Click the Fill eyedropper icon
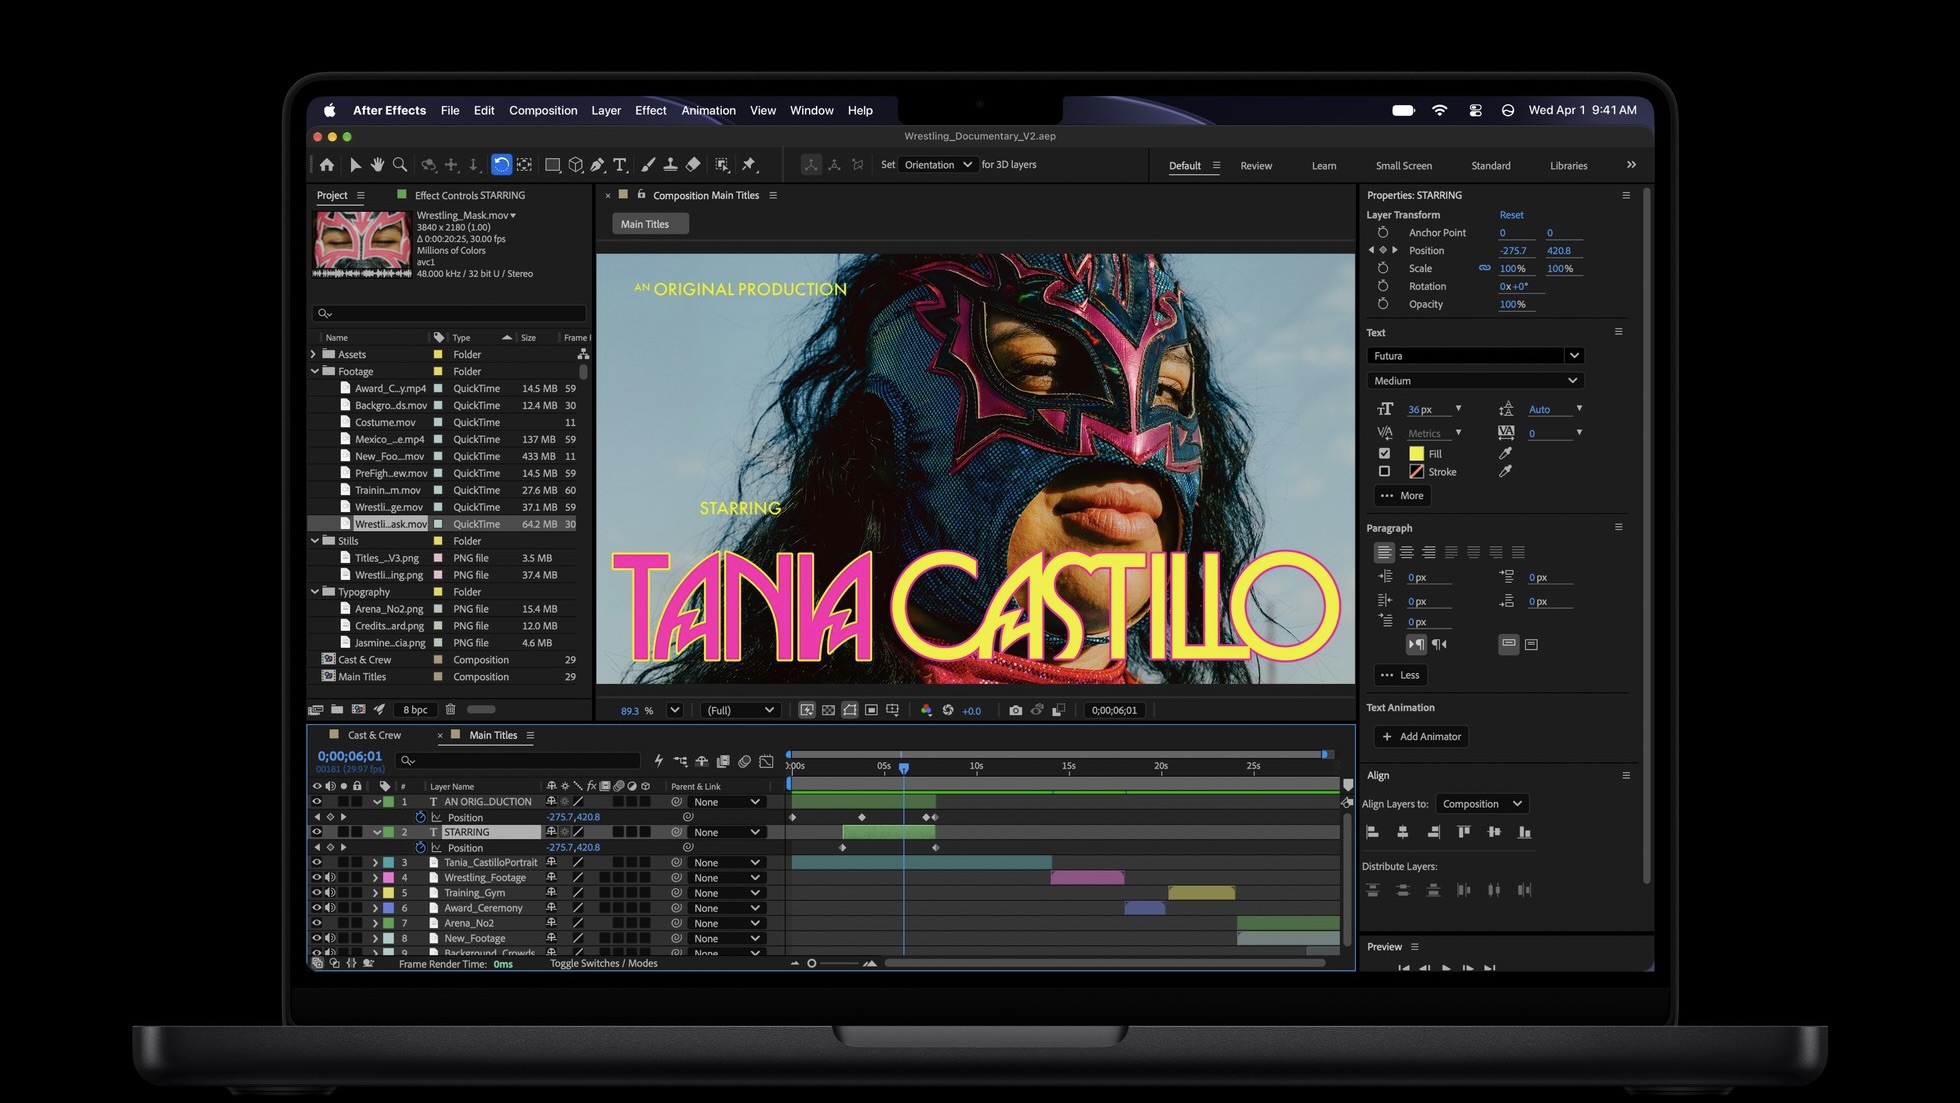The height and width of the screenshot is (1103, 1960). 1505,453
